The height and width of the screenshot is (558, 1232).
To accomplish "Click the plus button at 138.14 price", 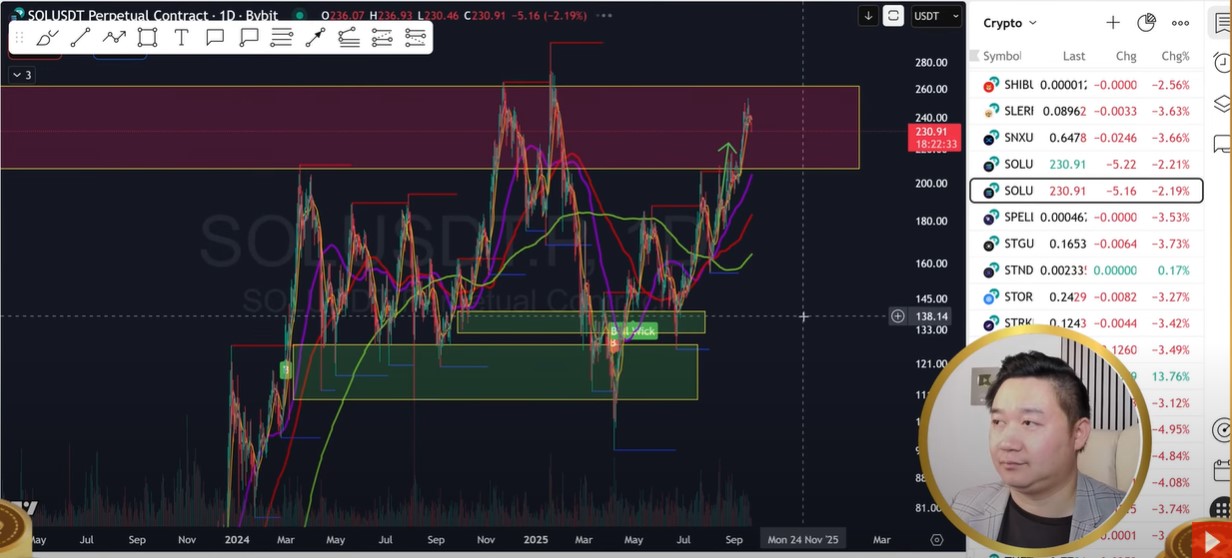I will (x=898, y=316).
